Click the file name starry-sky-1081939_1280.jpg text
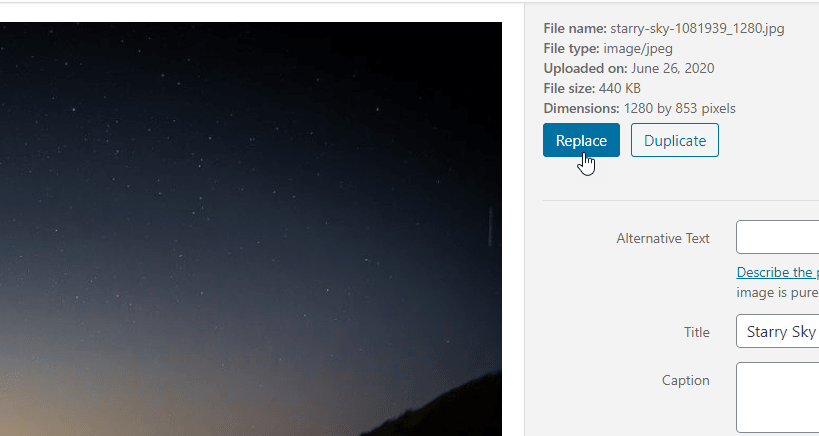Screen dimensions: 819x436 697,29
